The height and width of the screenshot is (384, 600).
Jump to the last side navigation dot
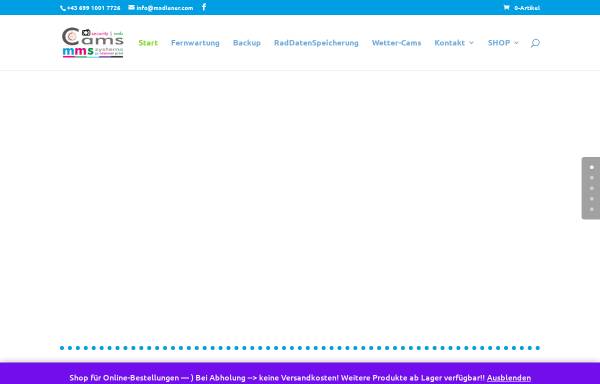click(x=592, y=209)
